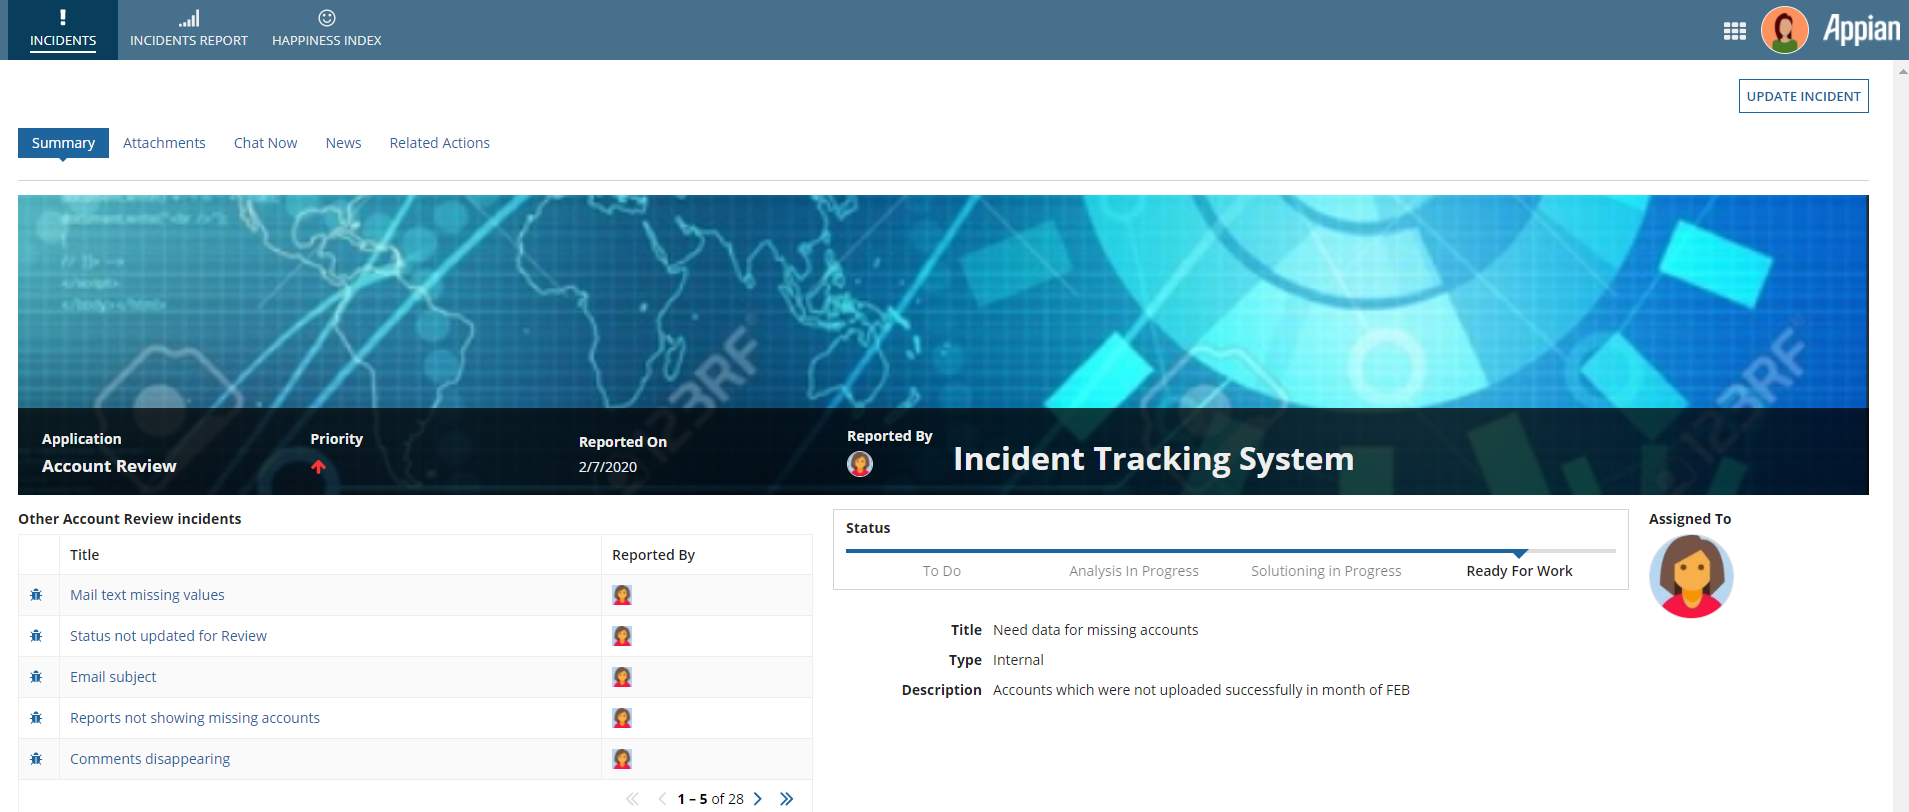The image size is (1909, 812).
Task: Select Analysis In Progress status stage
Action: coord(1134,571)
